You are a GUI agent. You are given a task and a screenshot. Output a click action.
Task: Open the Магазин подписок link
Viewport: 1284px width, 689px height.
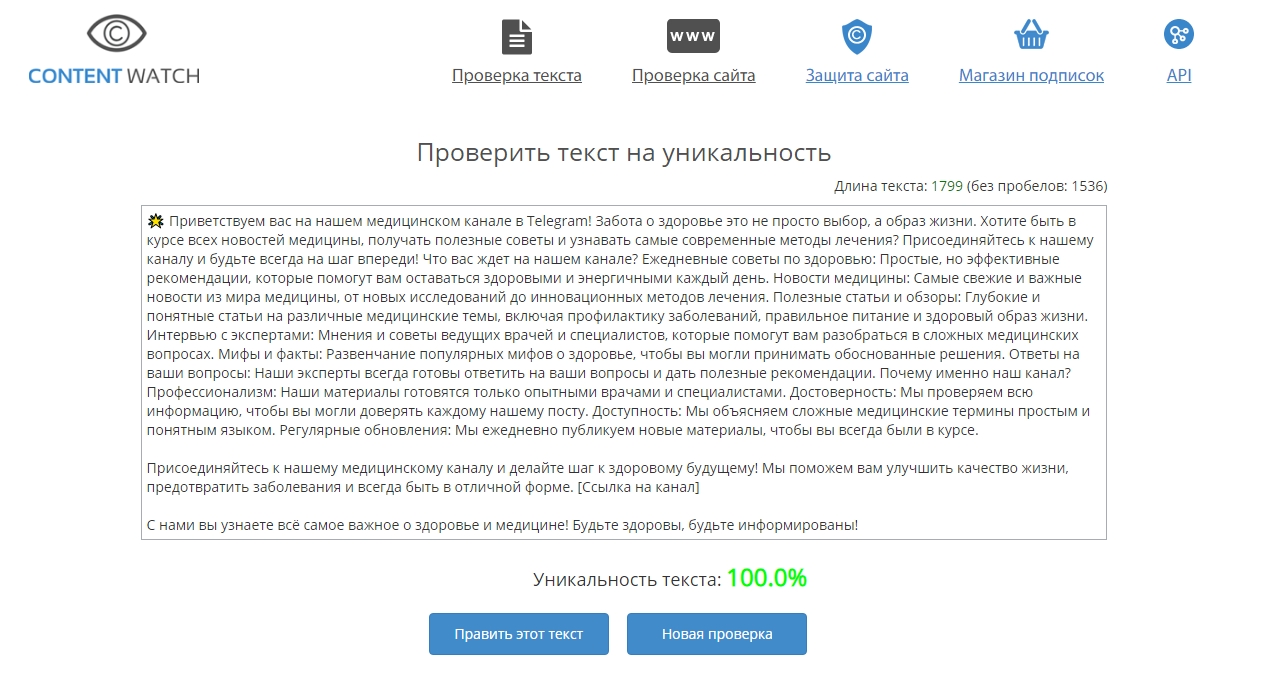point(1031,76)
